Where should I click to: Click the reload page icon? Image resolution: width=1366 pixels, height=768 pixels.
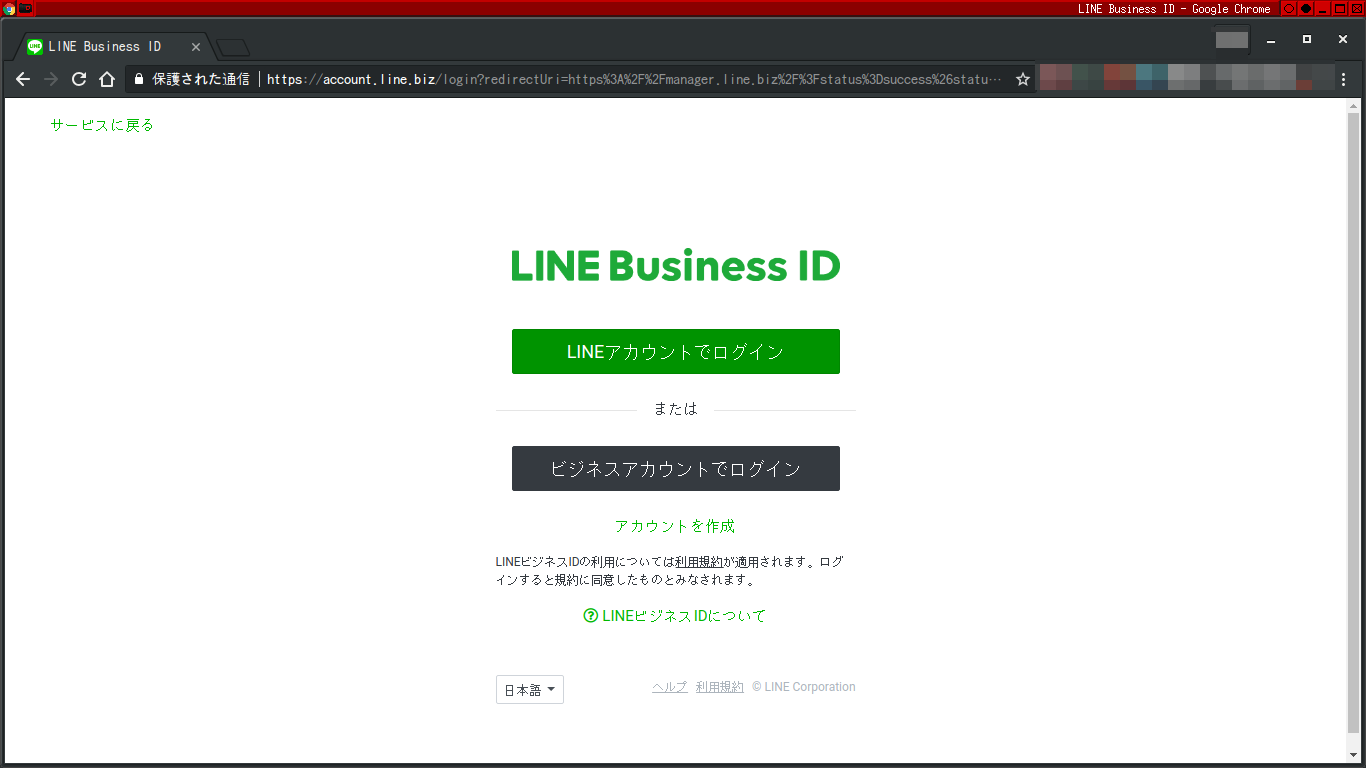pos(79,78)
